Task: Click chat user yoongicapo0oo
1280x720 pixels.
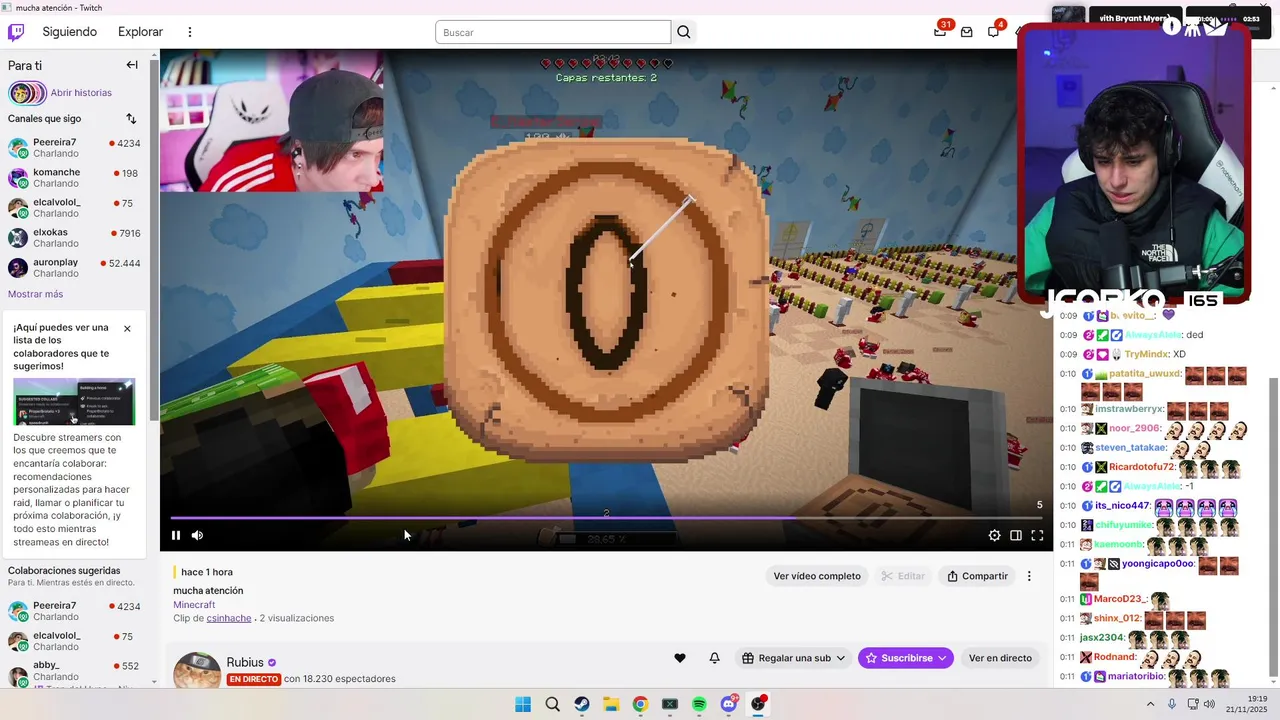Action: coord(1157,564)
